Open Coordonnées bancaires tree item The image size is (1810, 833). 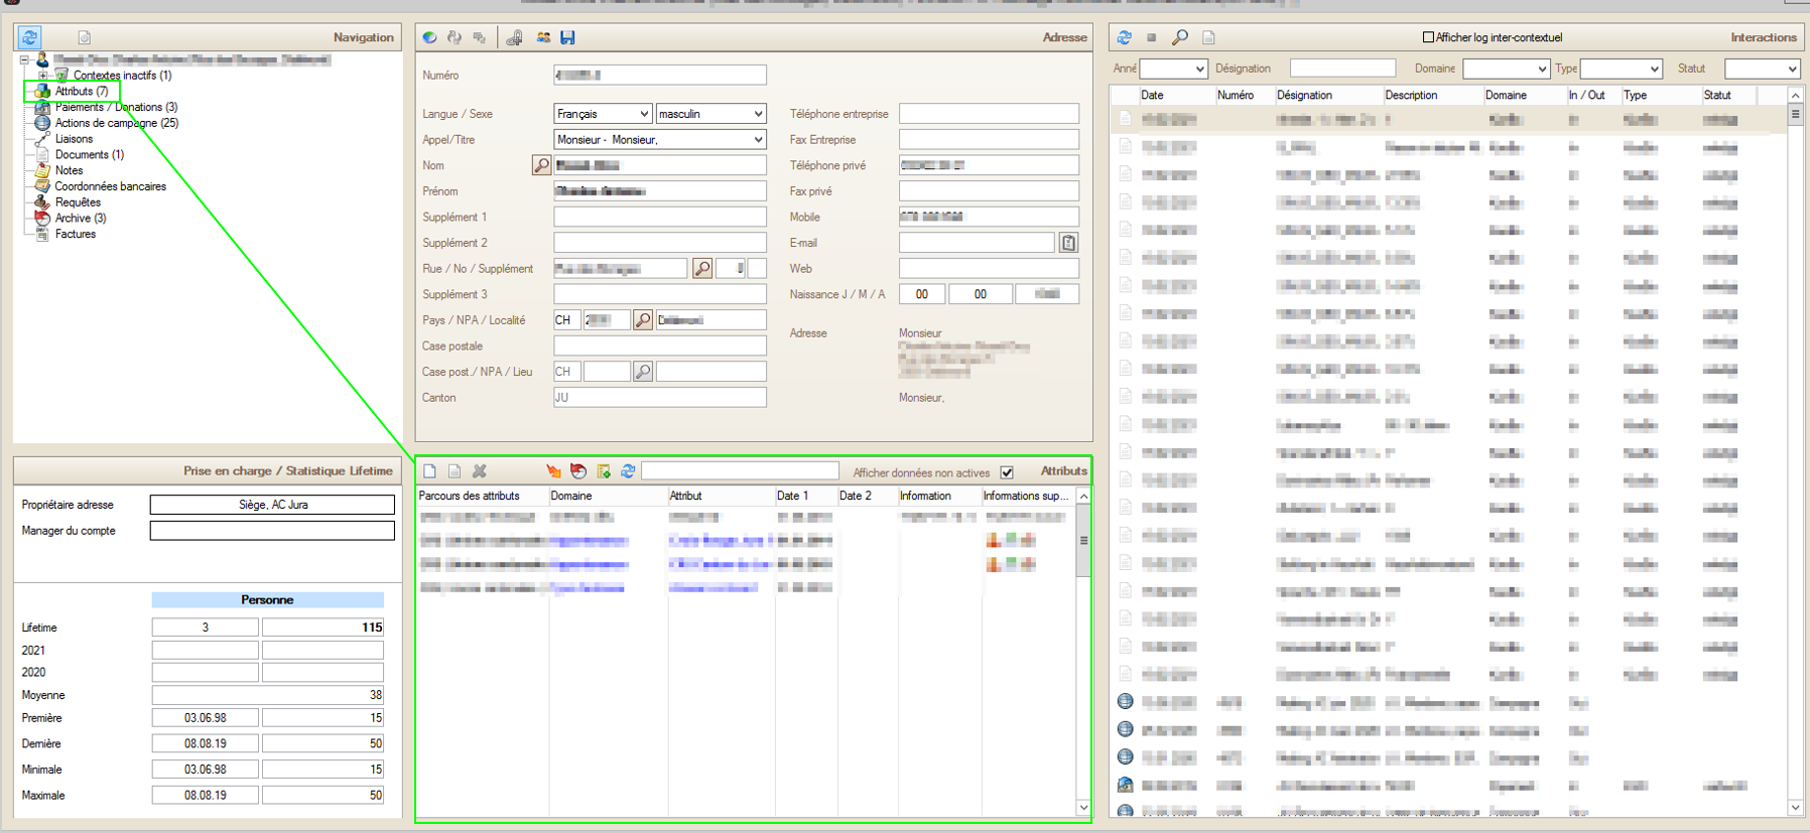coord(110,187)
